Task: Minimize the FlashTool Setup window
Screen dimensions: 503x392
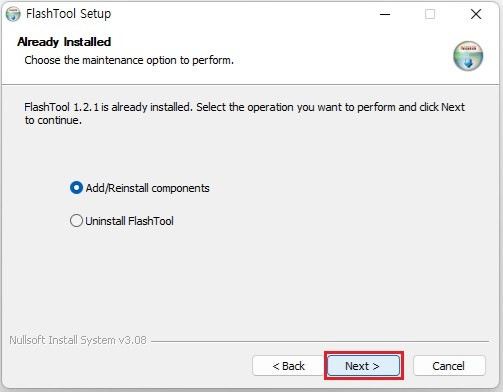Action: (x=385, y=14)
